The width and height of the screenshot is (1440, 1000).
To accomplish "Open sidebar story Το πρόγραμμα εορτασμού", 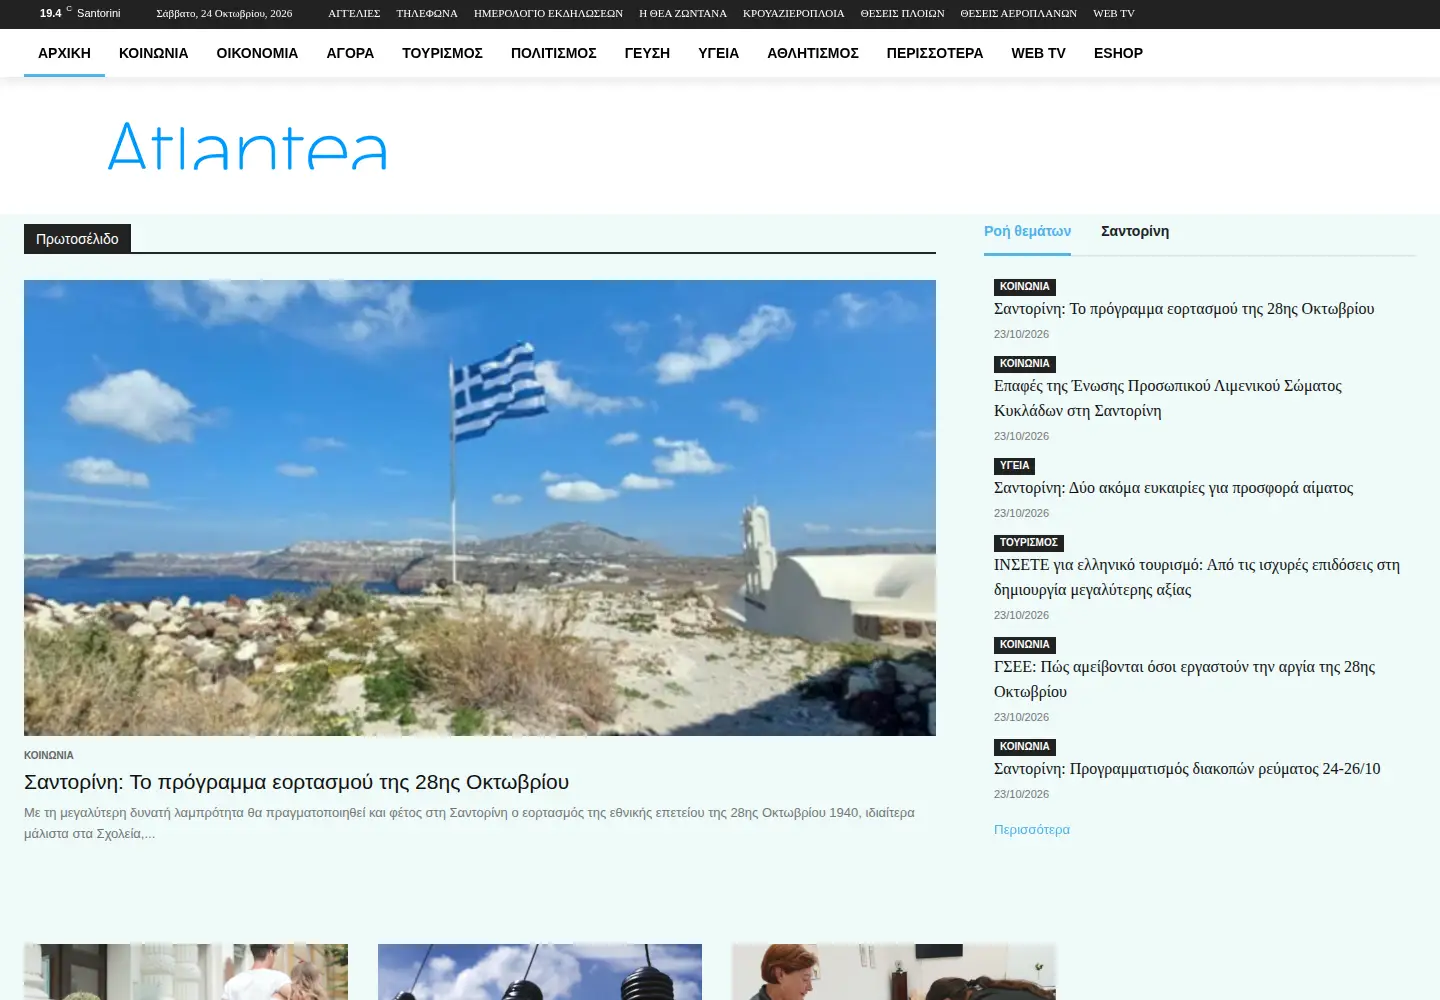I will click(1184, 309).
